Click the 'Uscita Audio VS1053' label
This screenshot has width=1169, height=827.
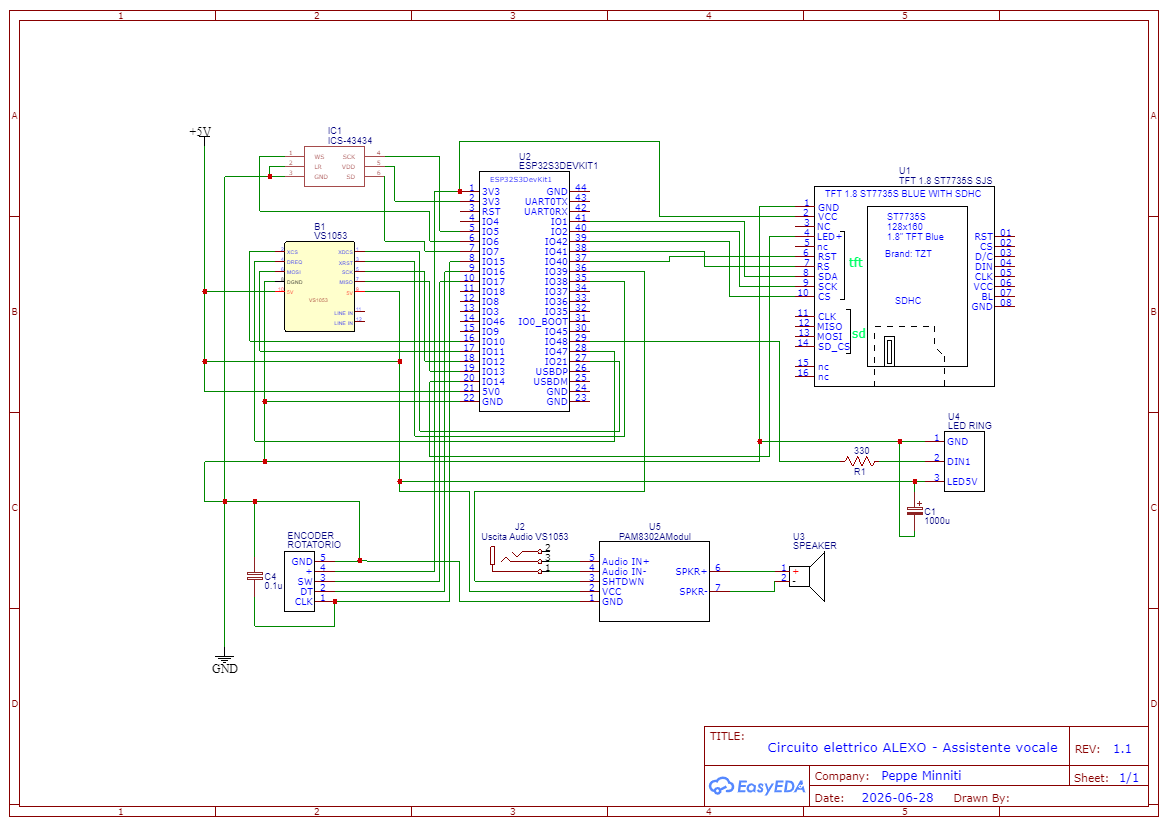click(x=525, y=536)
